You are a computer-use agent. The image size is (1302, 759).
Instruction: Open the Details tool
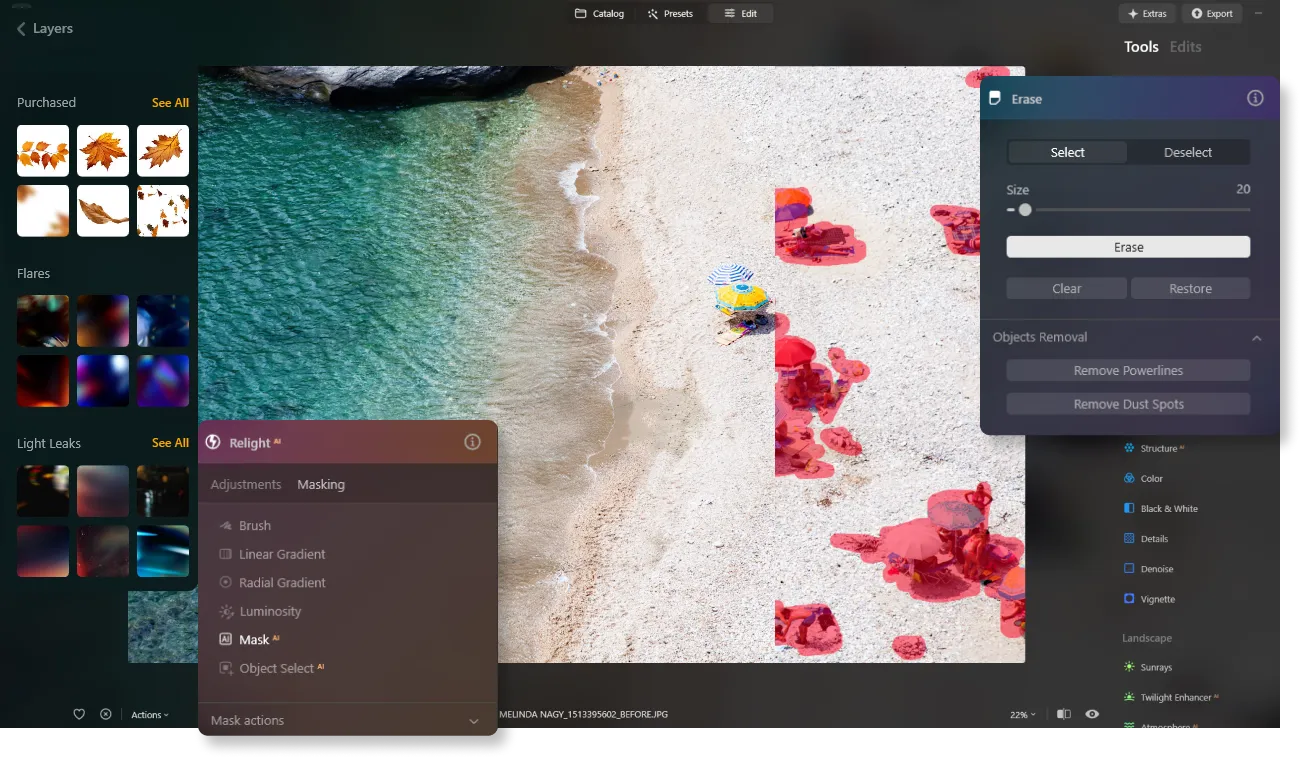(1145, 538)
